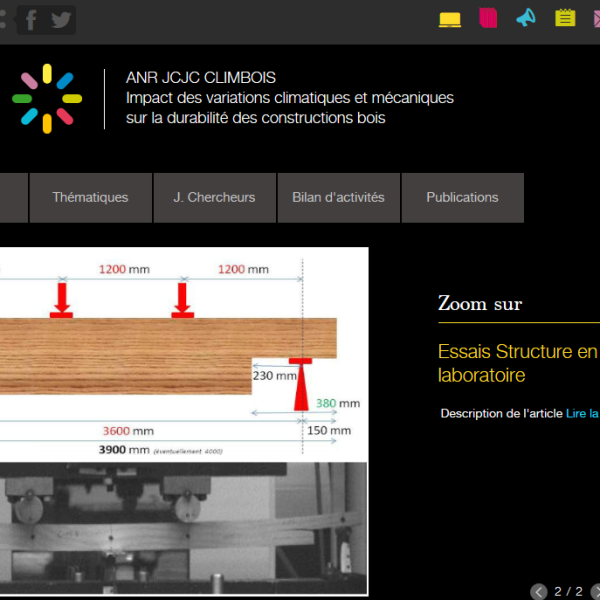The height and width of the screenshot is (600, 600).
Task: Go to the Publications menu item
Action: pyautogui.click(x=462, y=198)
